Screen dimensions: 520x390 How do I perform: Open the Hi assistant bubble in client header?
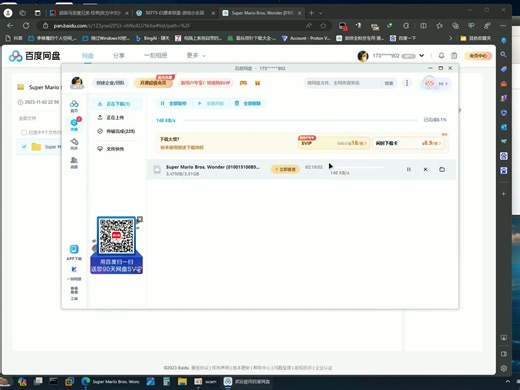point(435,83)
